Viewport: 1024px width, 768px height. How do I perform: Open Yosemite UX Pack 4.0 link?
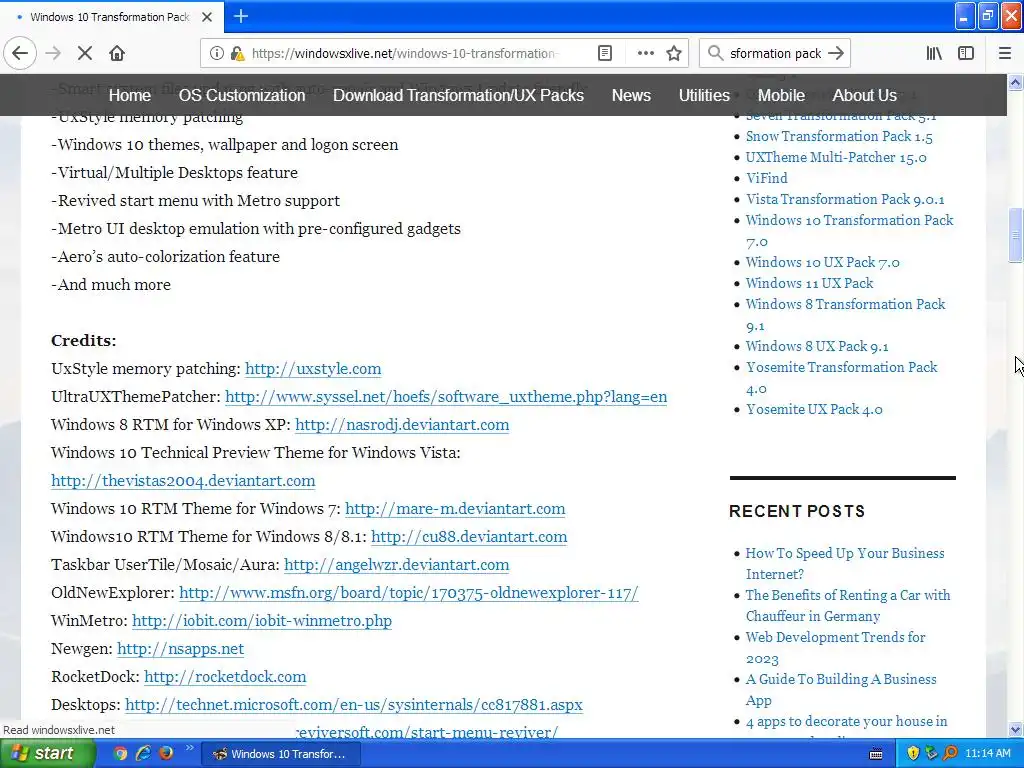(814, 409)
